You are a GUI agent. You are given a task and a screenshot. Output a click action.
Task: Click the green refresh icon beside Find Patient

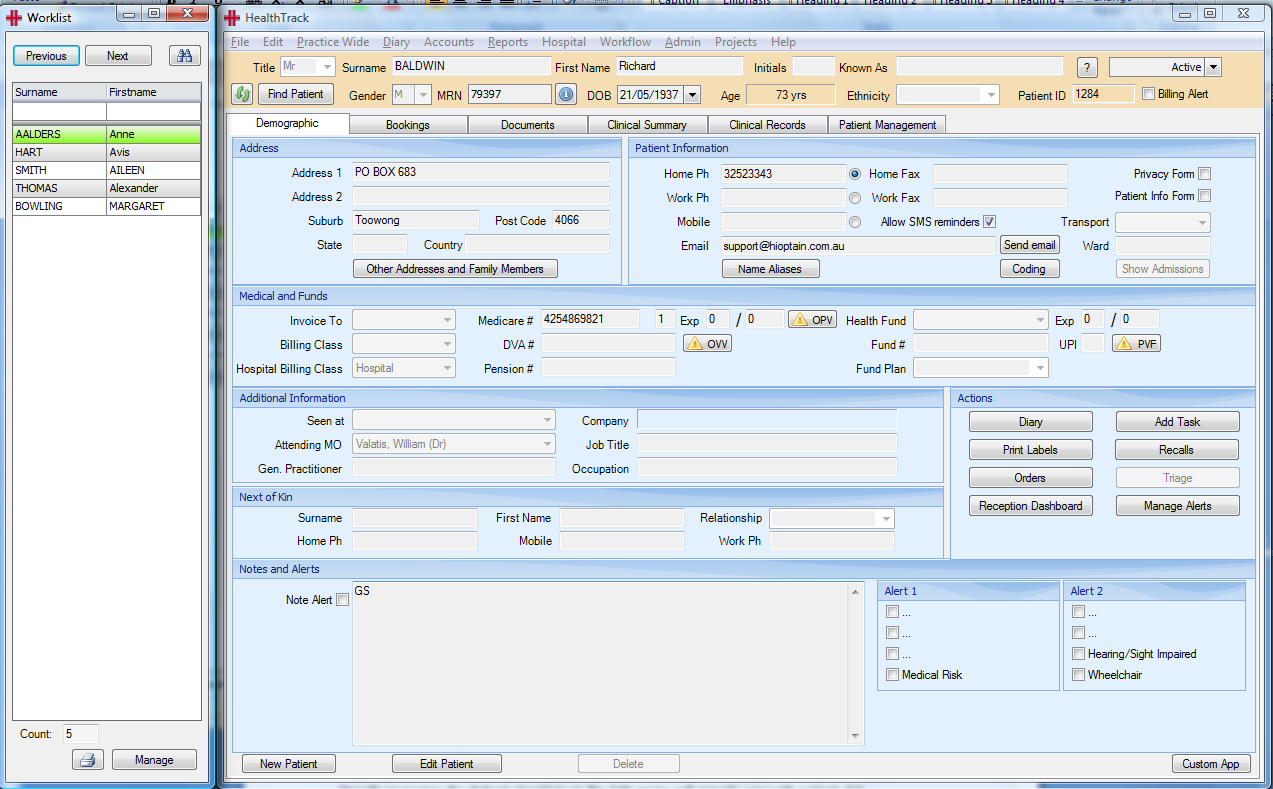pyautogui.click(x=241, y=94)
